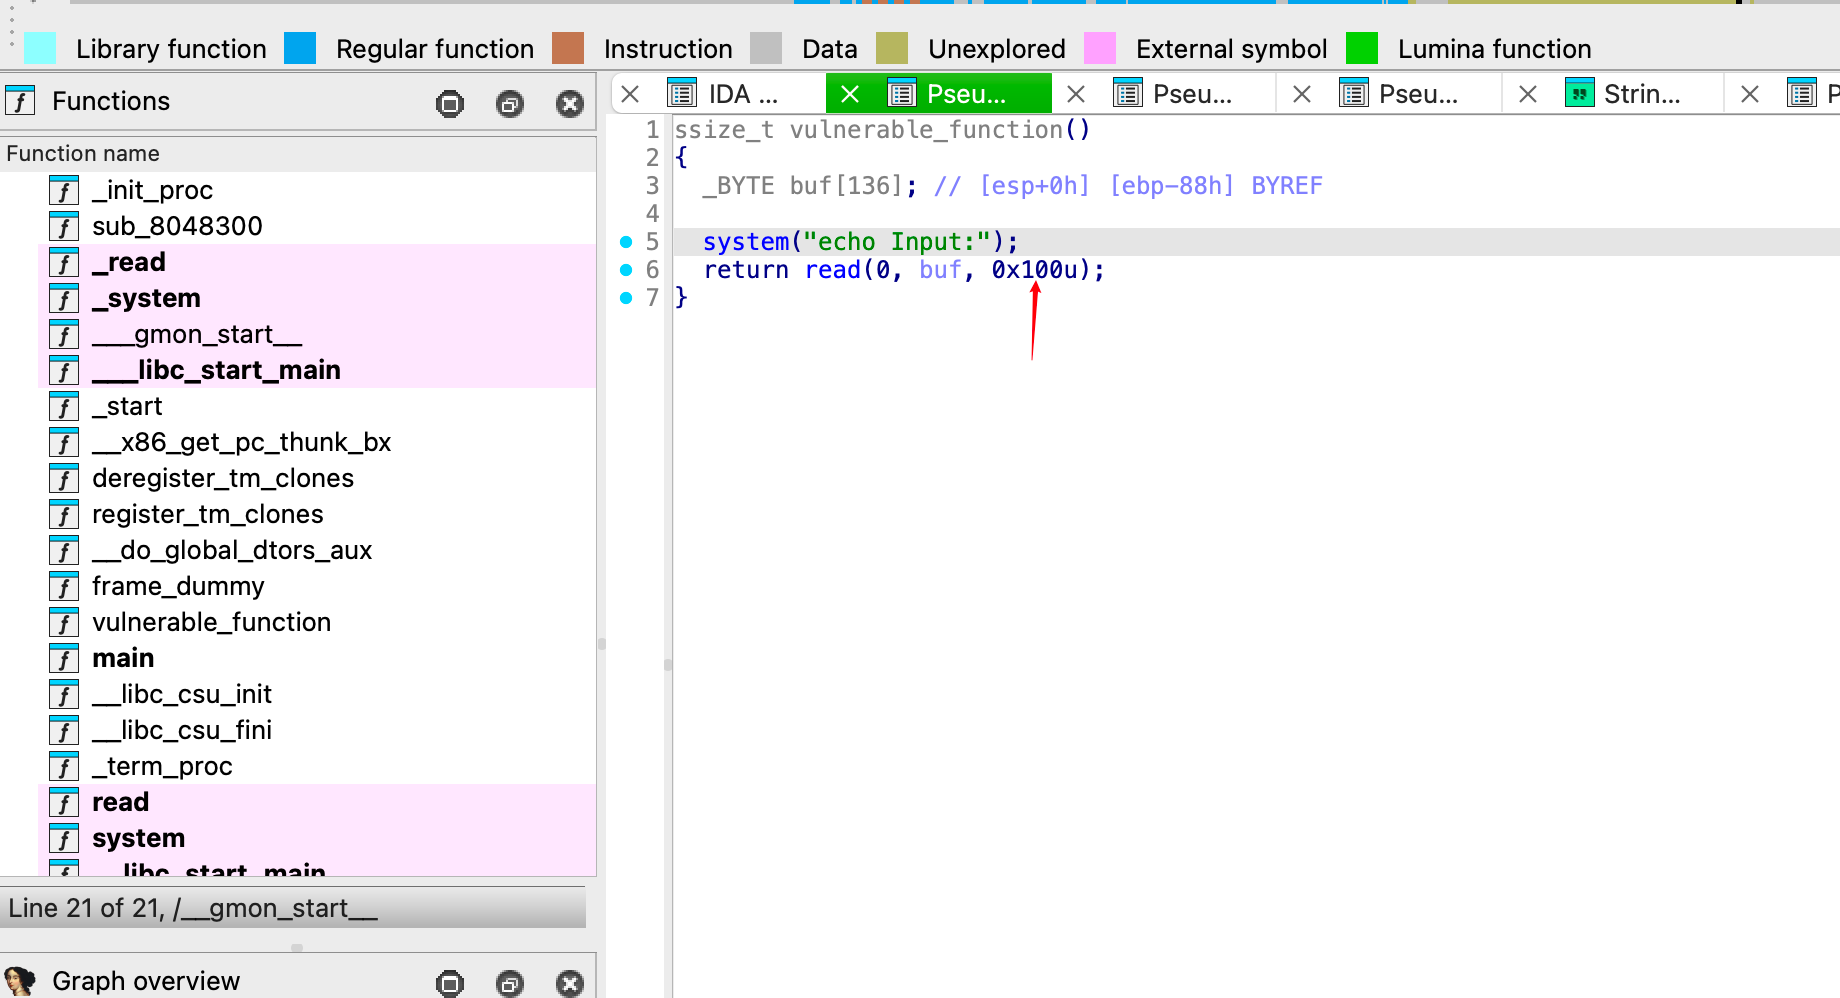The image size is (1840, 998).
Task: Select _system in the function list
Action: coord(146,298)
